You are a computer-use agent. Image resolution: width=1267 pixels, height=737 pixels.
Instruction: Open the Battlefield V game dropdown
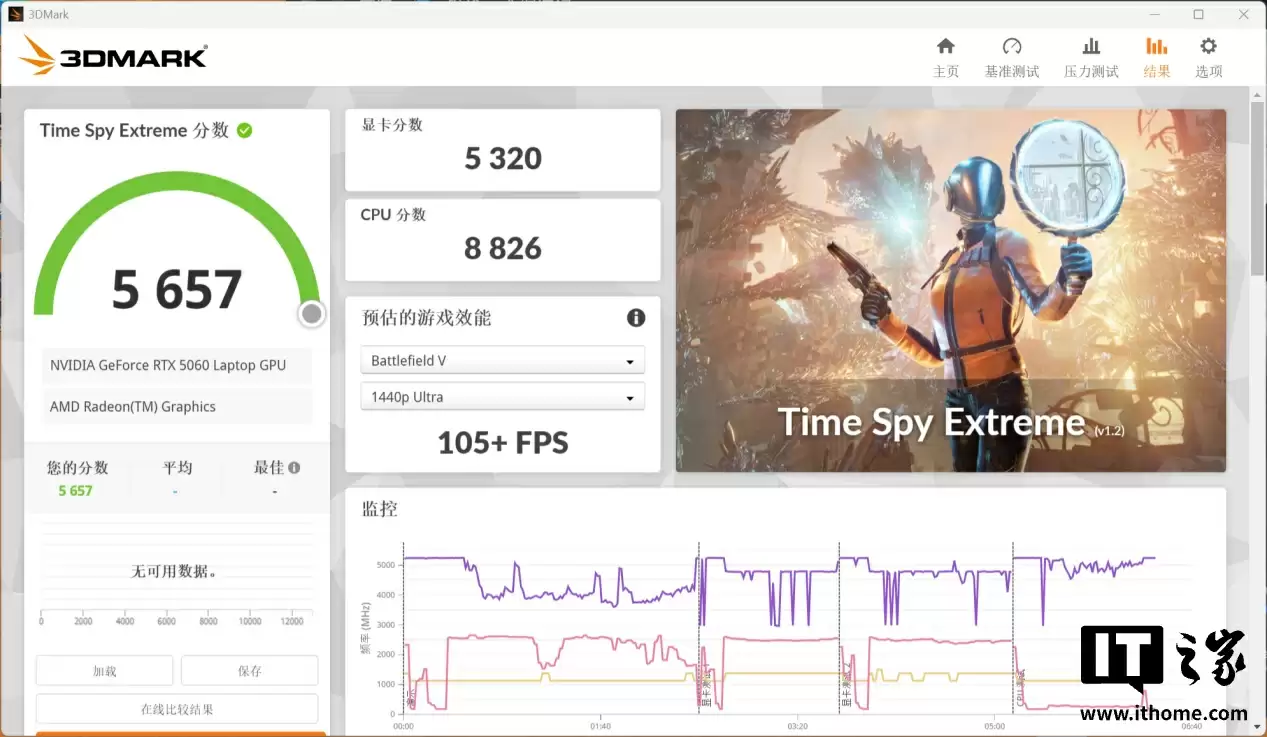(x=502, y=360)
